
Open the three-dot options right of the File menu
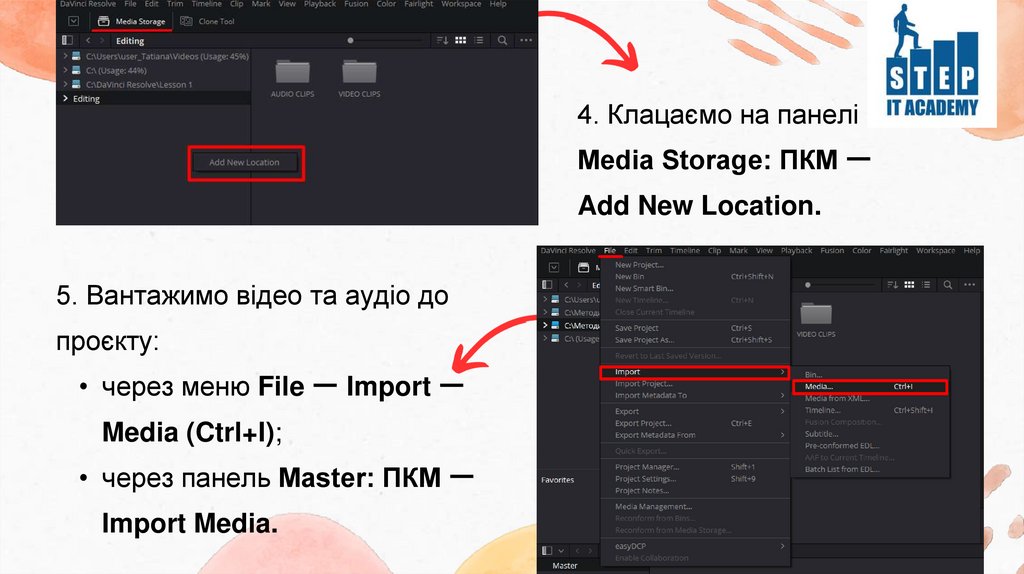point(970,285)
